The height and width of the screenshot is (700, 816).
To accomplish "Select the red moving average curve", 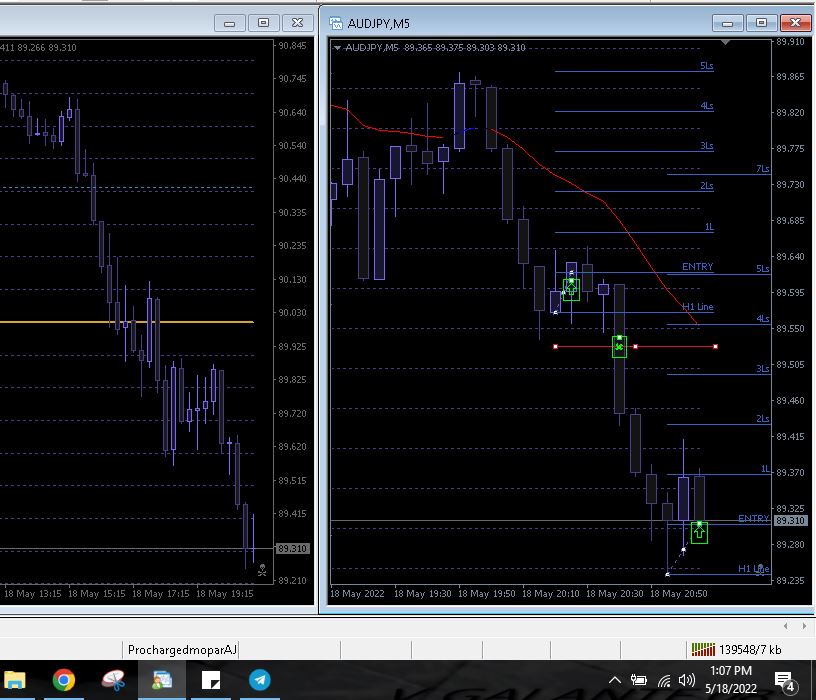I will 606,202.
